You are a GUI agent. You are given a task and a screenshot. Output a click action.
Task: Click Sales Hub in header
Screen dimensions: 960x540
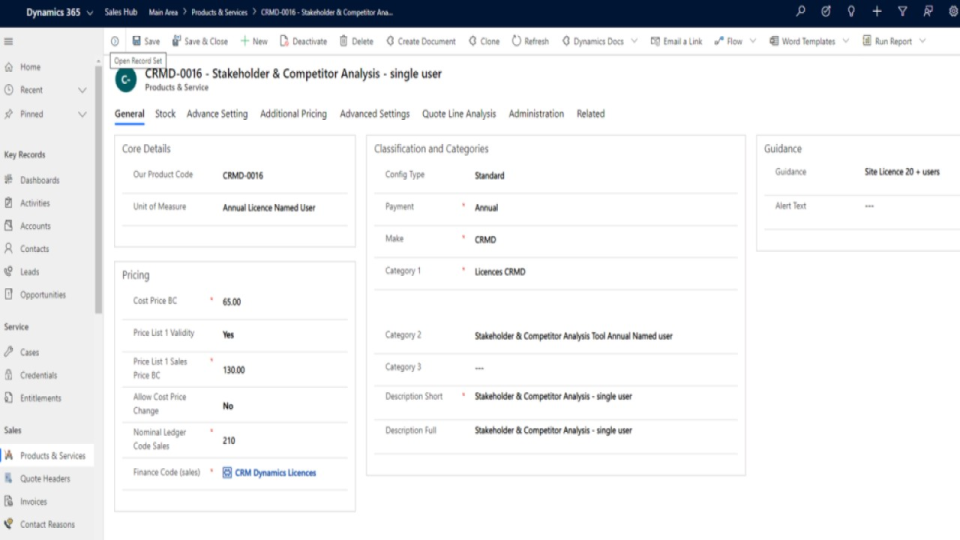[x=121, y=12]
